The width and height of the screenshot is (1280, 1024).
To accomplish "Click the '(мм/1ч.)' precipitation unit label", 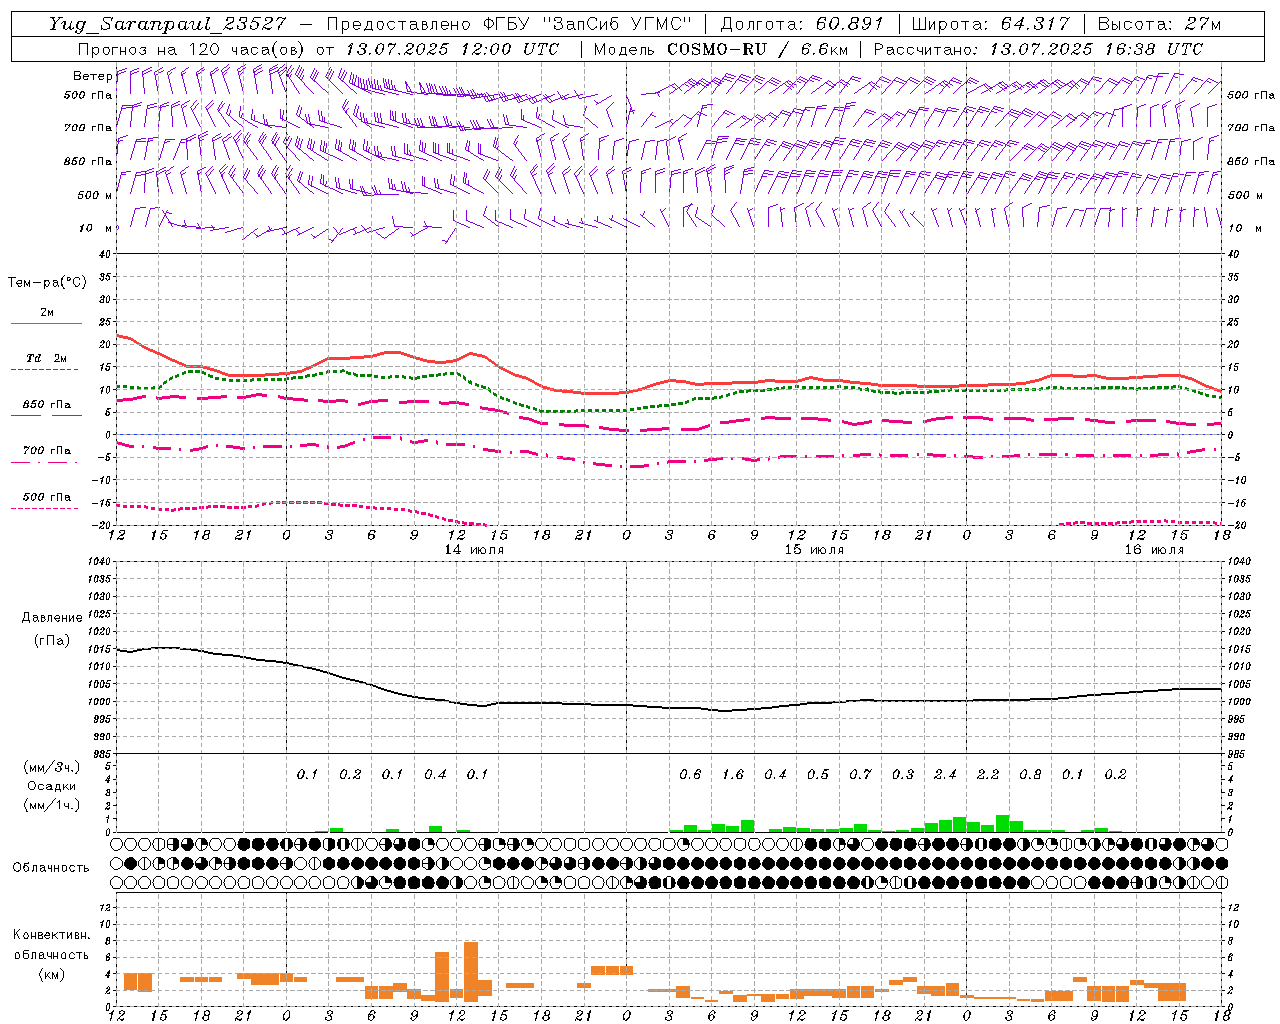I will tap(52, 805).
